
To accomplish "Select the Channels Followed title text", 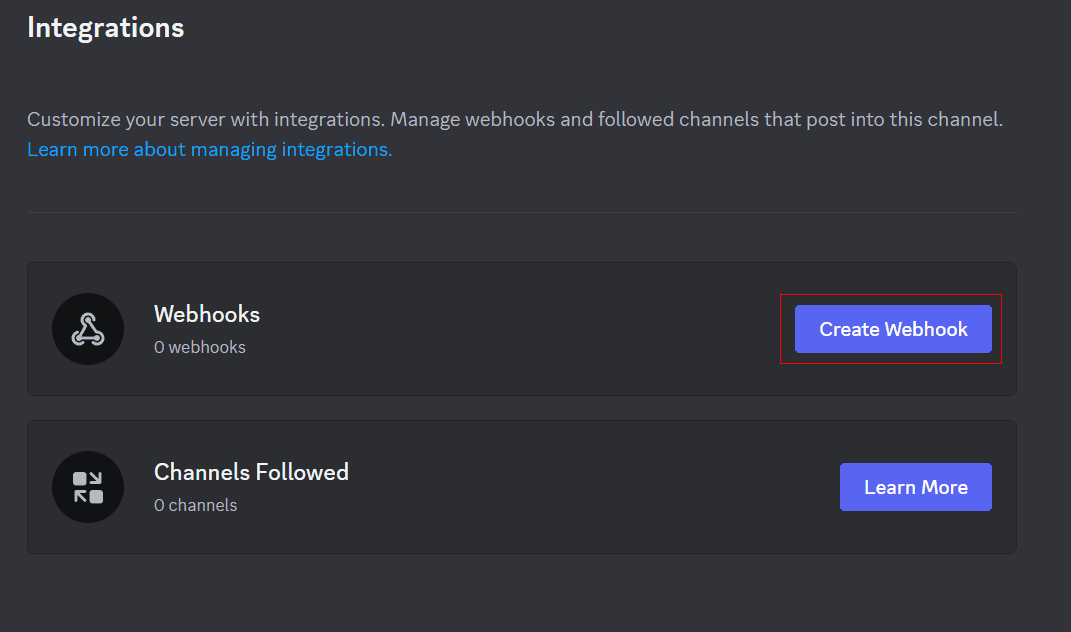I will [x=251, y=471].
